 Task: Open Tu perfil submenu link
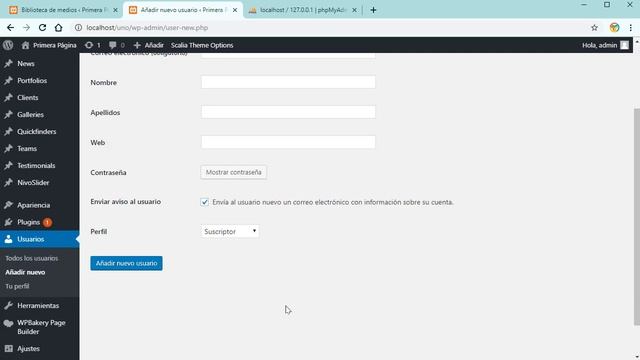click(x=17, y=286)
